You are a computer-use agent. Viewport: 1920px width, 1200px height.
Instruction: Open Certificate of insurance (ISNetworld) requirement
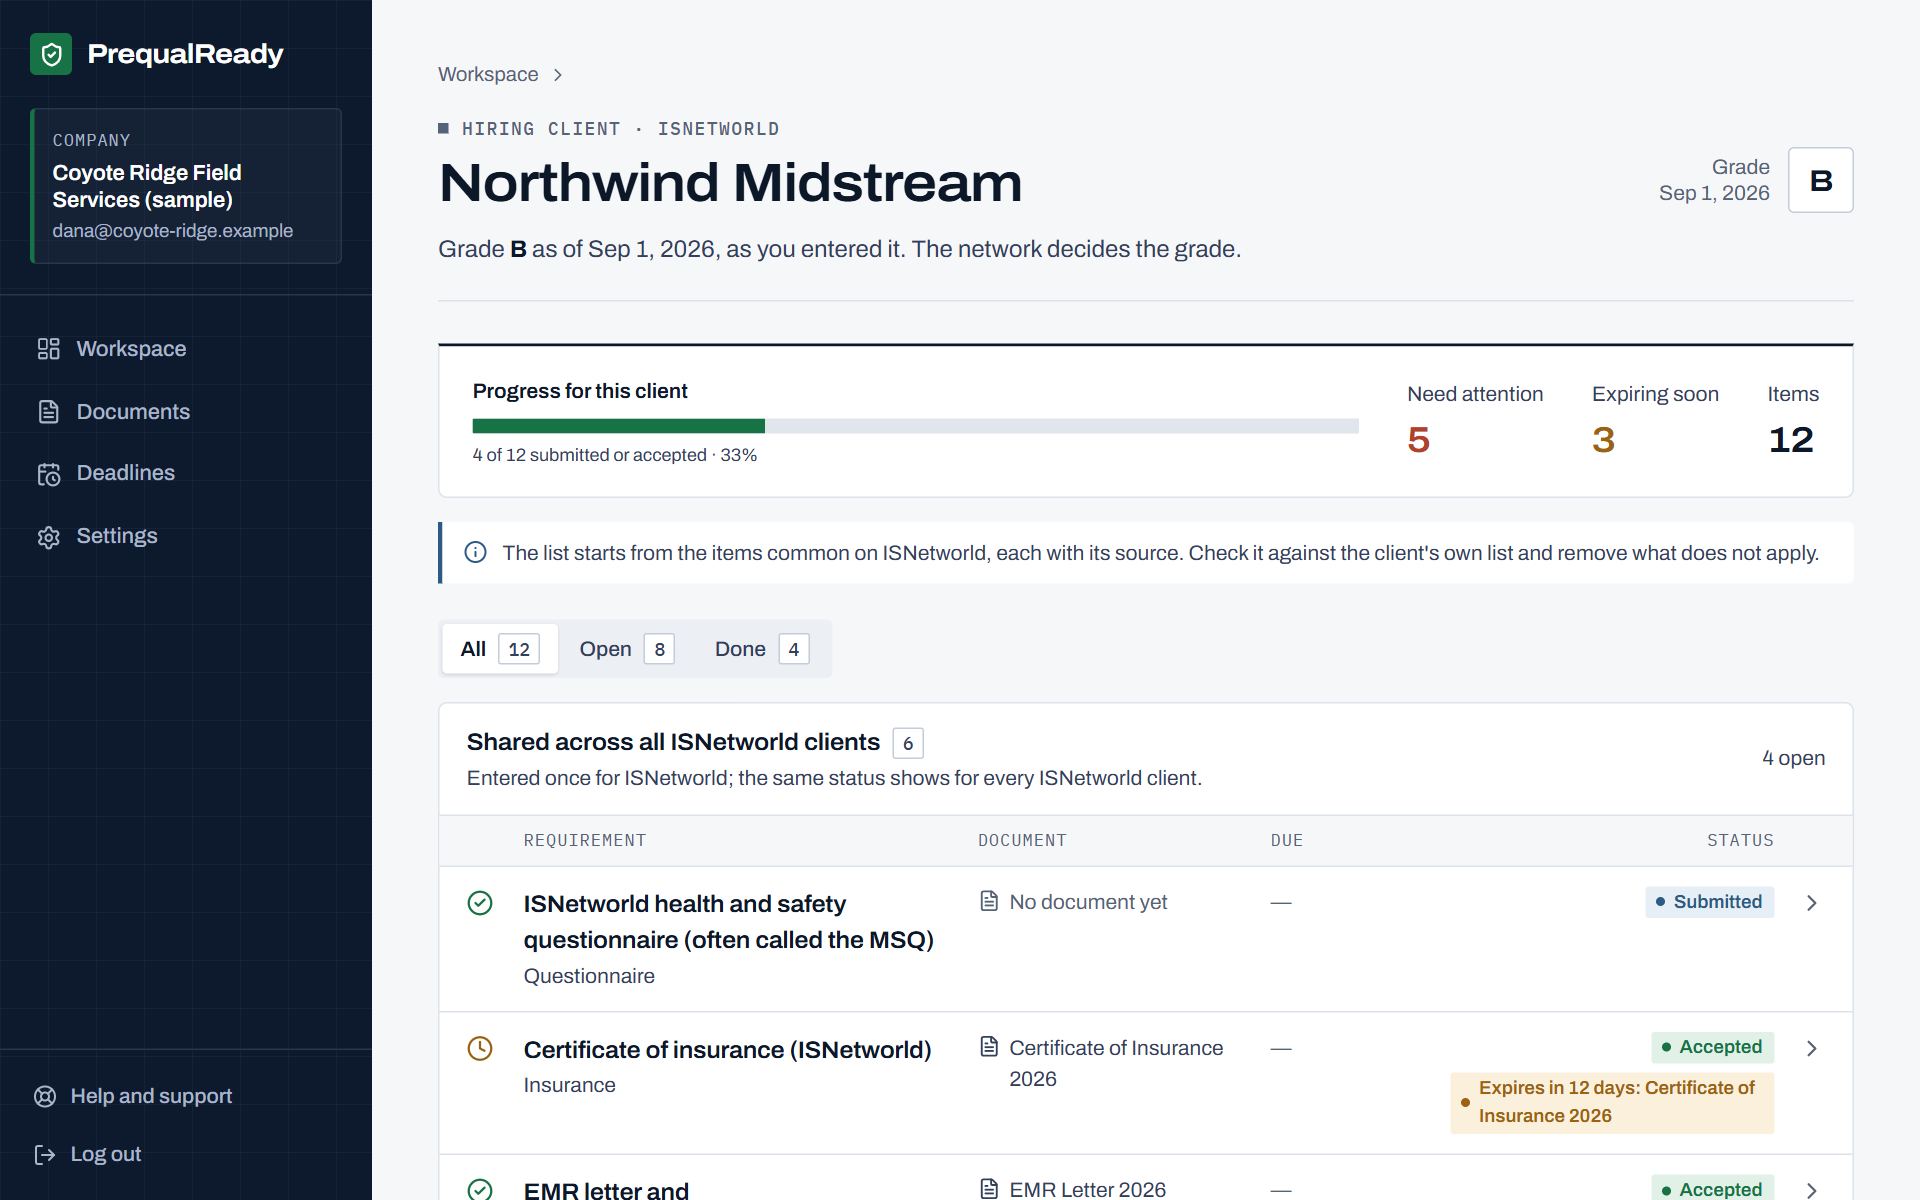tap(727, 1050)
